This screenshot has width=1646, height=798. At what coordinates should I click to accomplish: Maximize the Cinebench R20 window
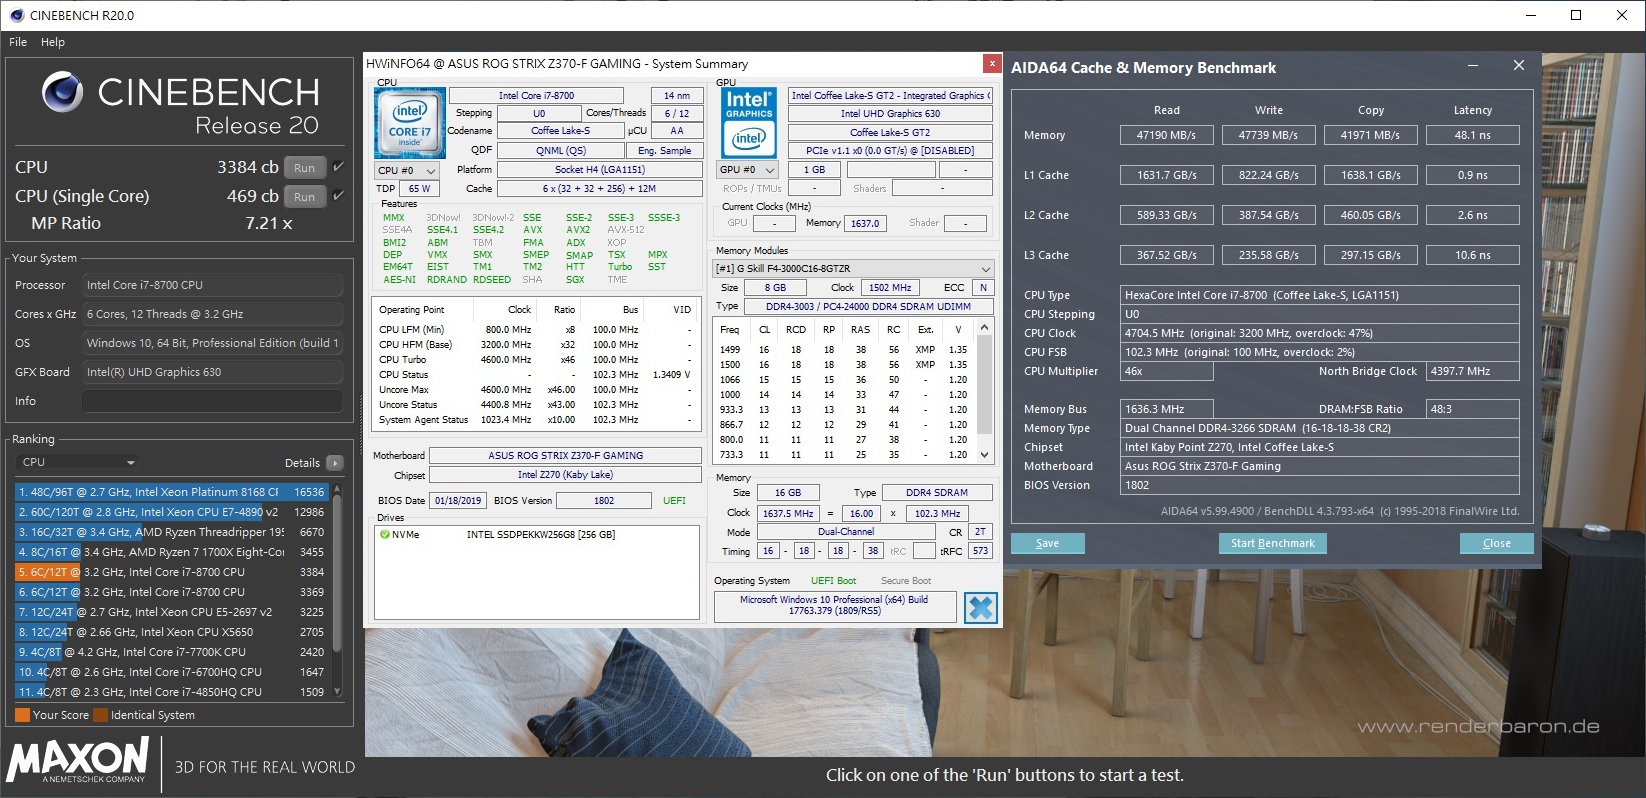1576,15
